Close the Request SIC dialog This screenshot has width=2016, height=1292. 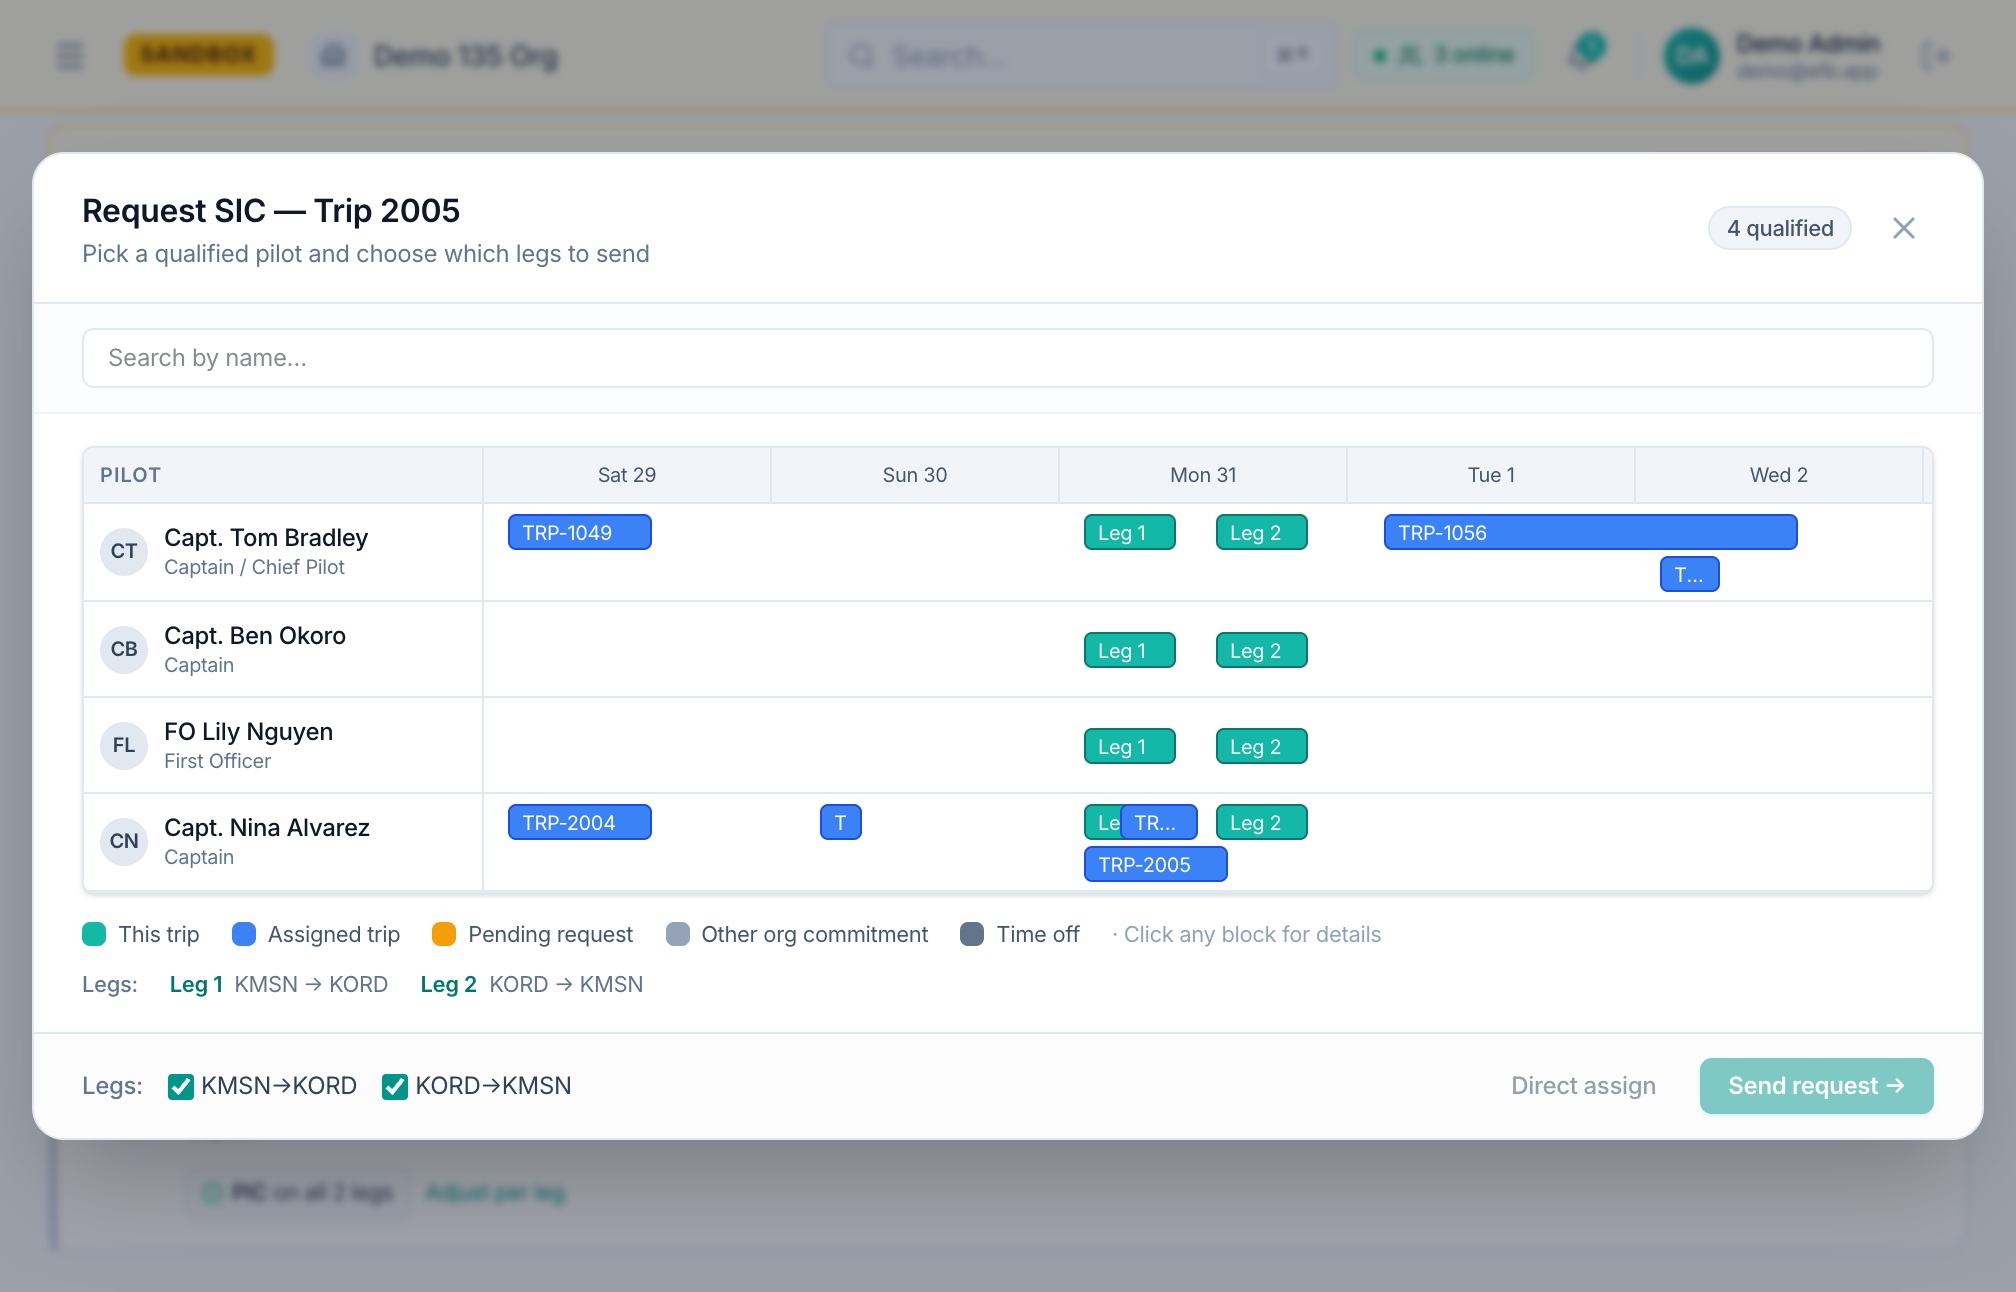[x=1903, y=229]
